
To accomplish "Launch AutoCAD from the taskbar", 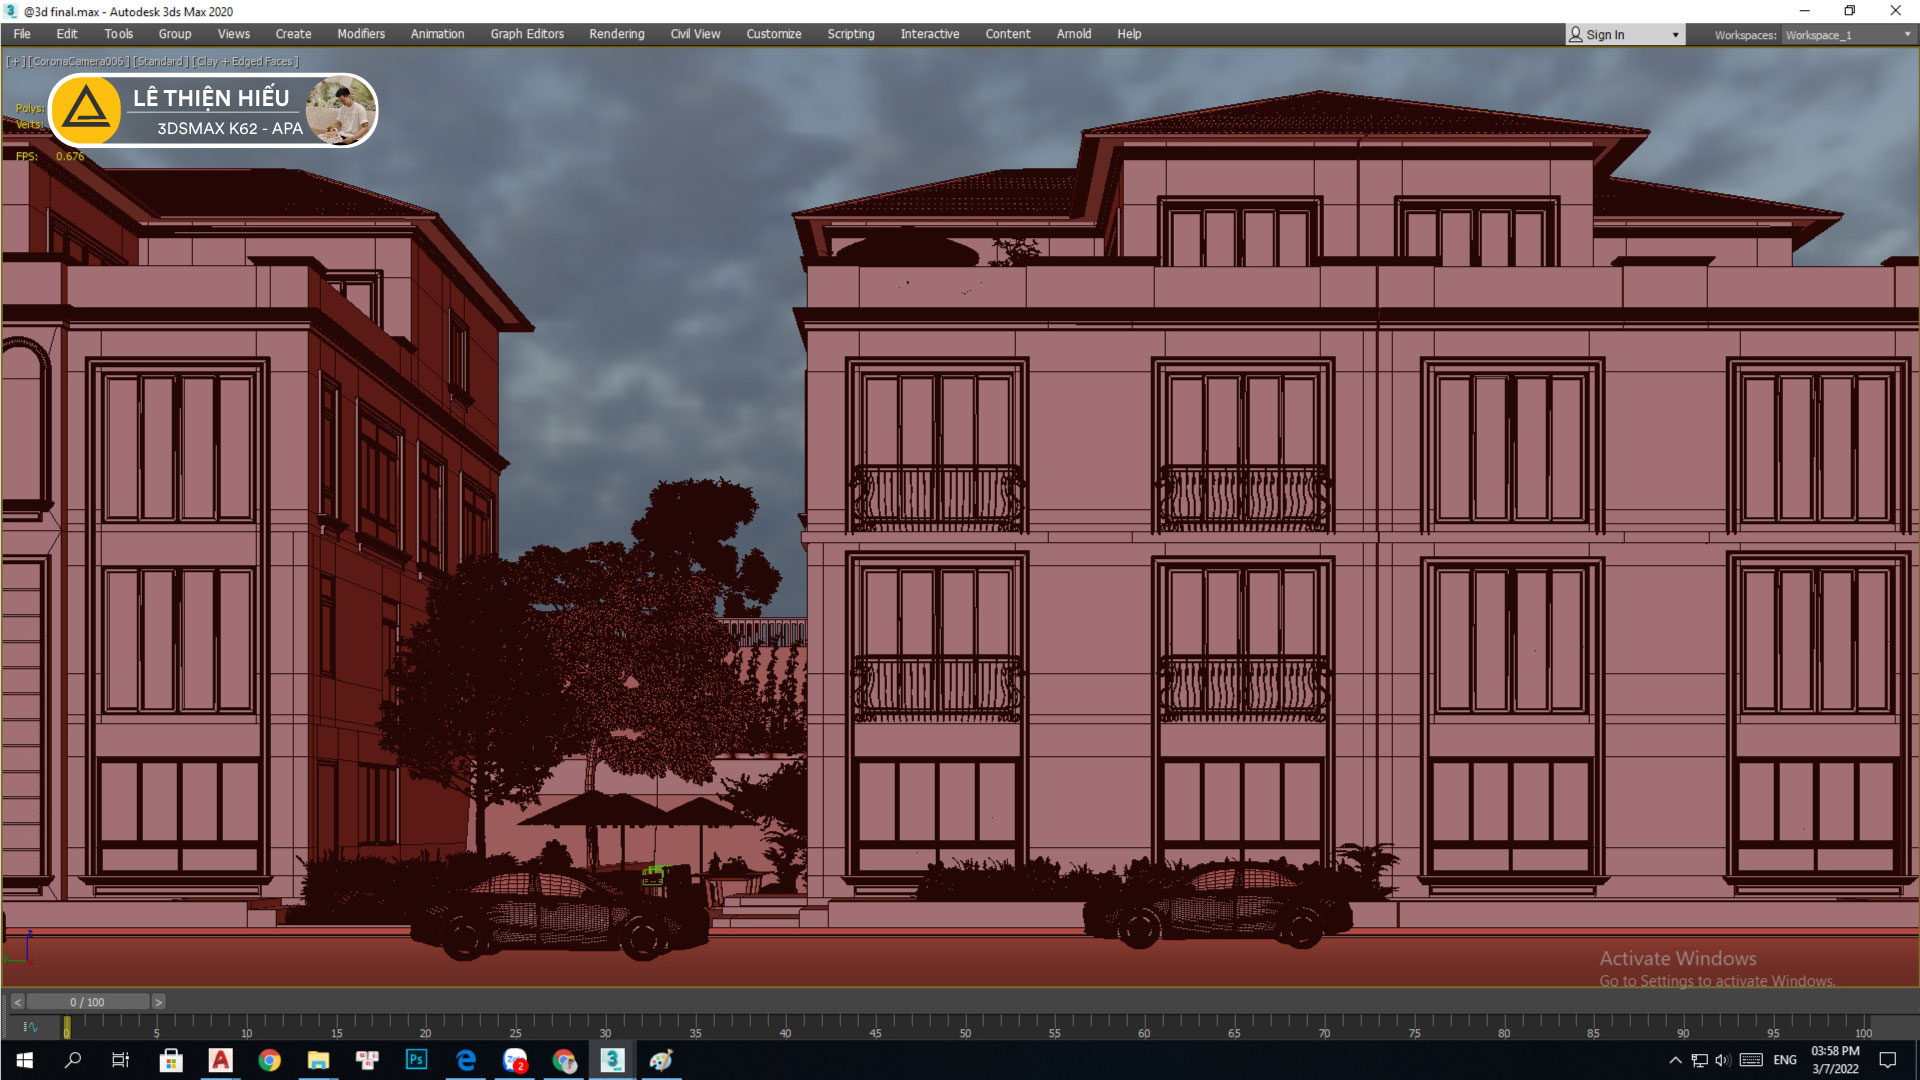I will point(220,1060).
